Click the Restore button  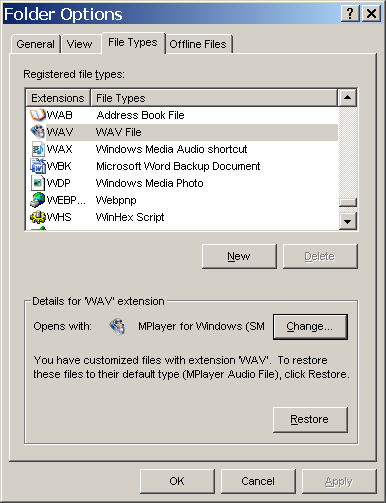pos(310,419)
